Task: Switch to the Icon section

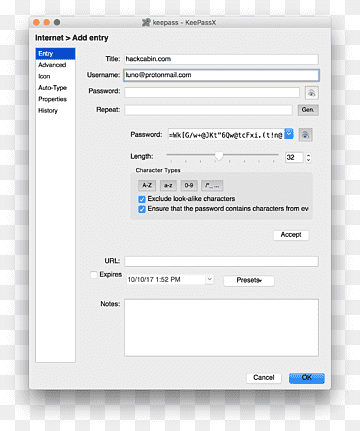Action: pos(55,76)
